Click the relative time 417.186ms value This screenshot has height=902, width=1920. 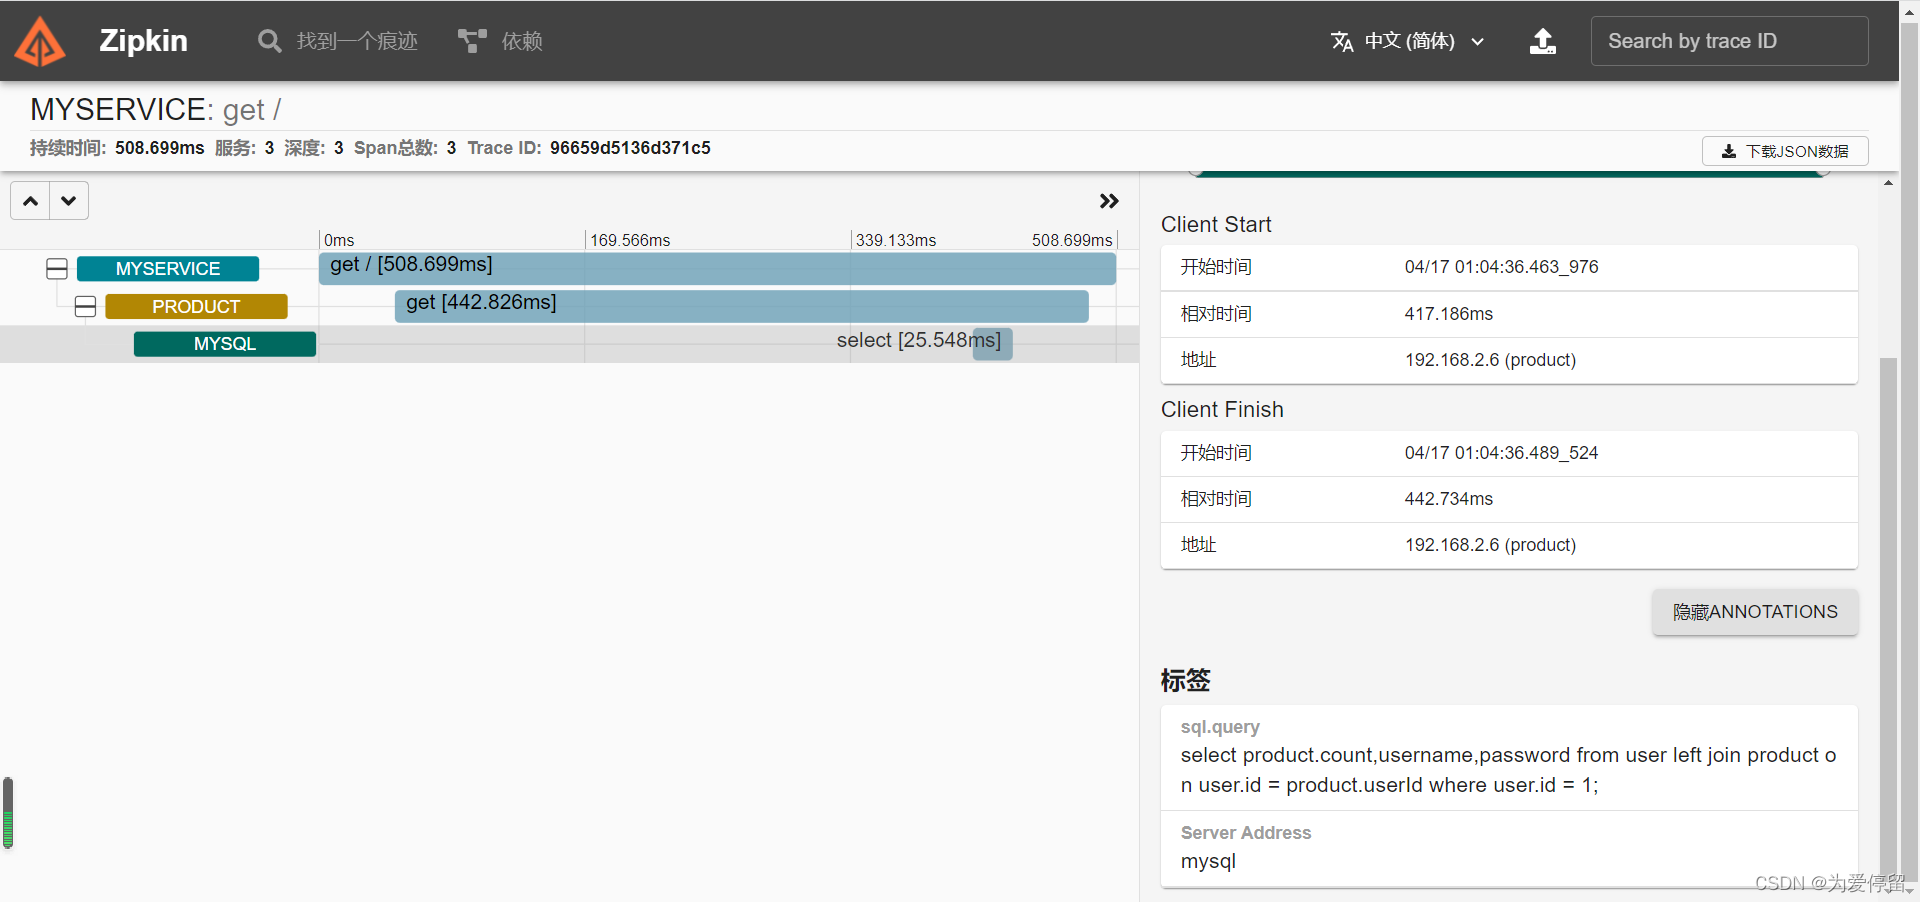click(x=1448, y=314)
